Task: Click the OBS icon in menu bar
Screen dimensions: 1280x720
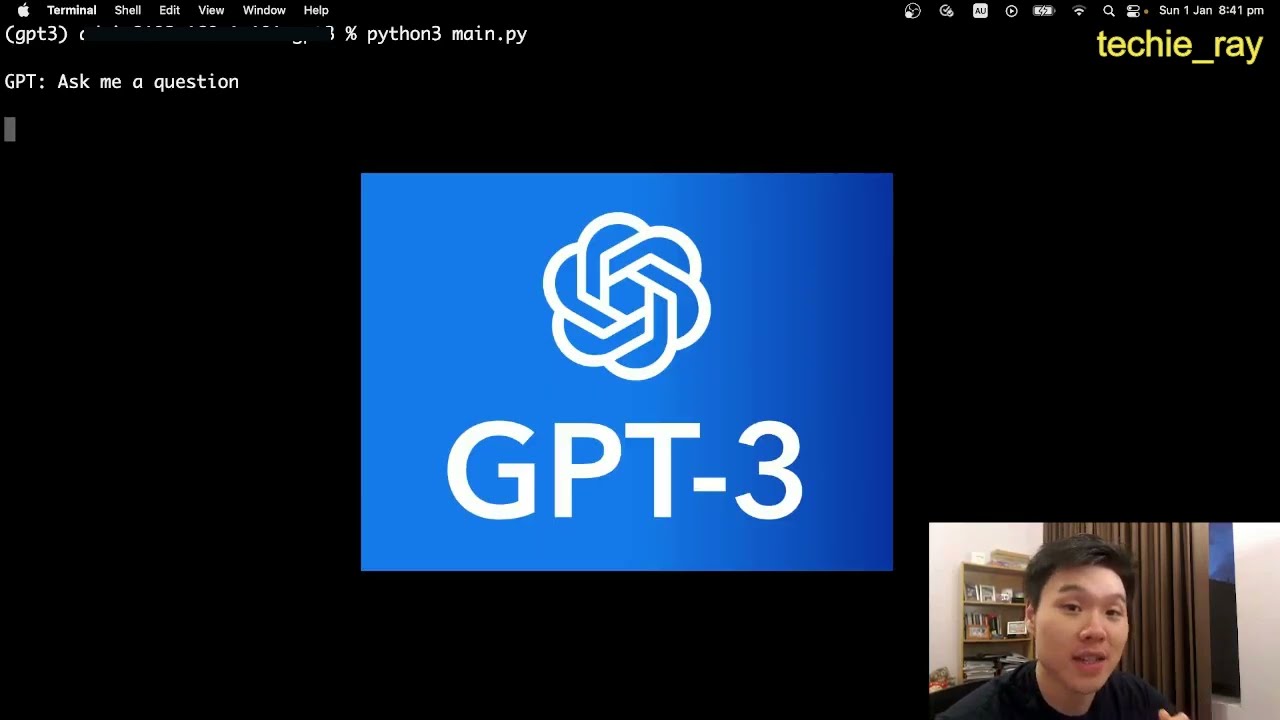Action: (x=912, y=11)
